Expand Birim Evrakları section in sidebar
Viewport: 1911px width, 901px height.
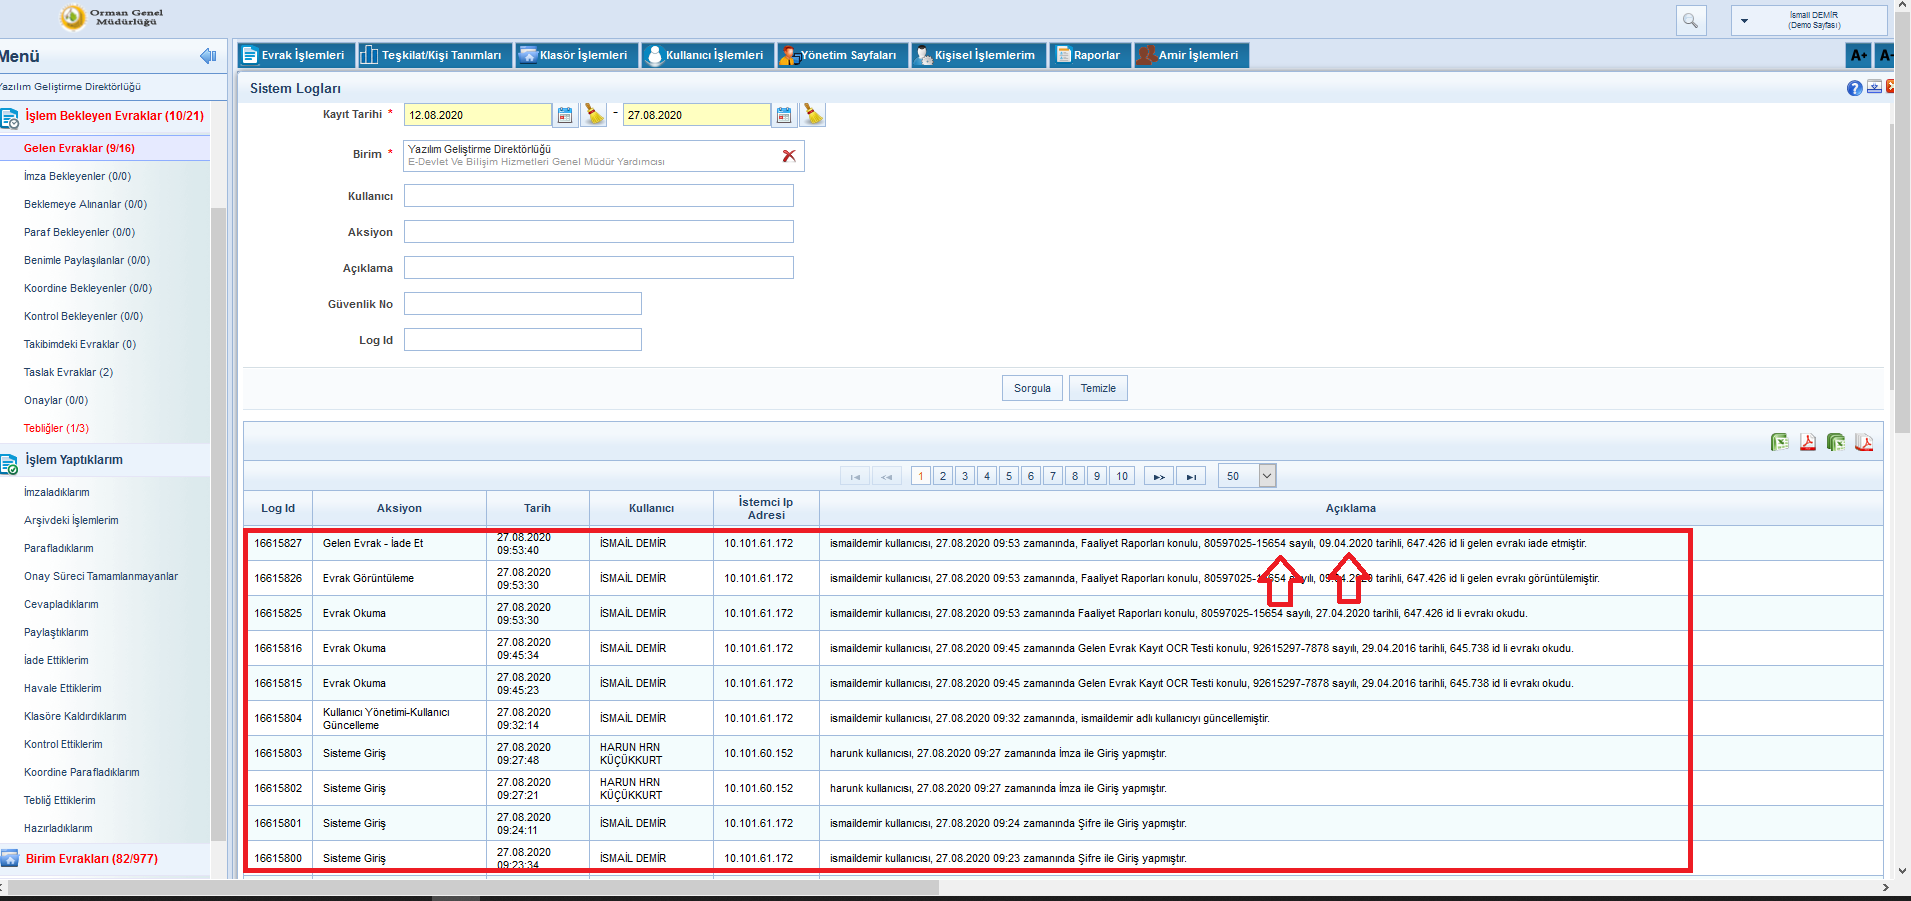click(92, 859)
